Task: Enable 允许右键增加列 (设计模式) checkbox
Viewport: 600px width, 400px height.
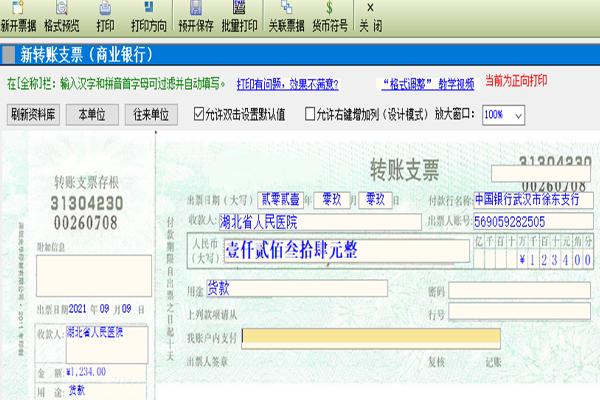Action: coord(310,114)
